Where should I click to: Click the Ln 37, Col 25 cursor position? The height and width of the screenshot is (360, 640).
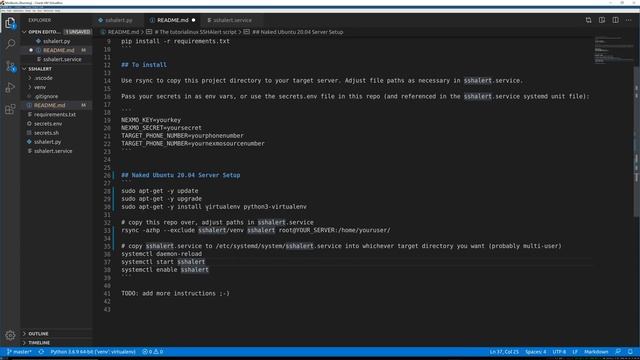pos(504,352)
